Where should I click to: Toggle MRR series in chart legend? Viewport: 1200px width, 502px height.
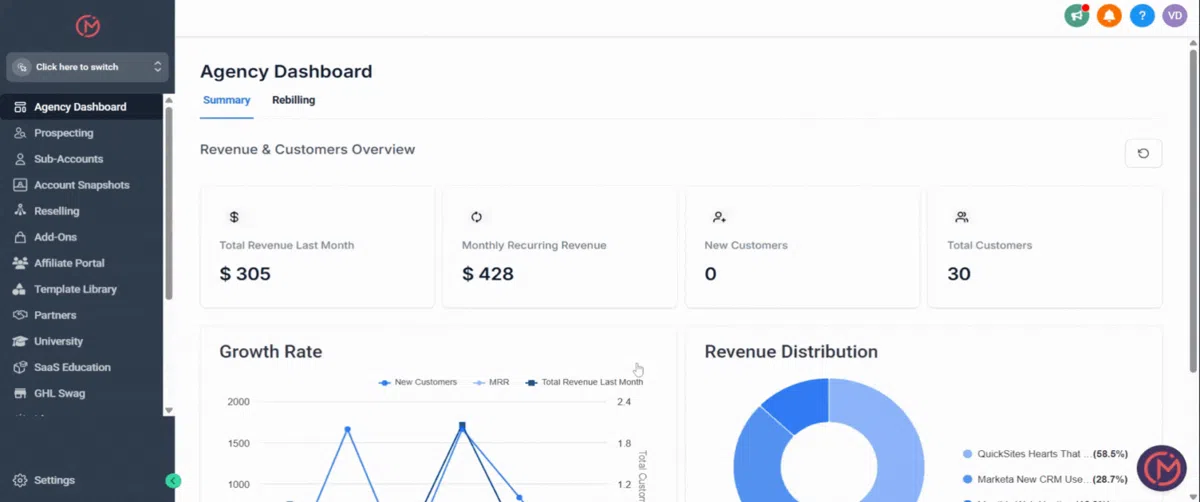coord(492,382)
